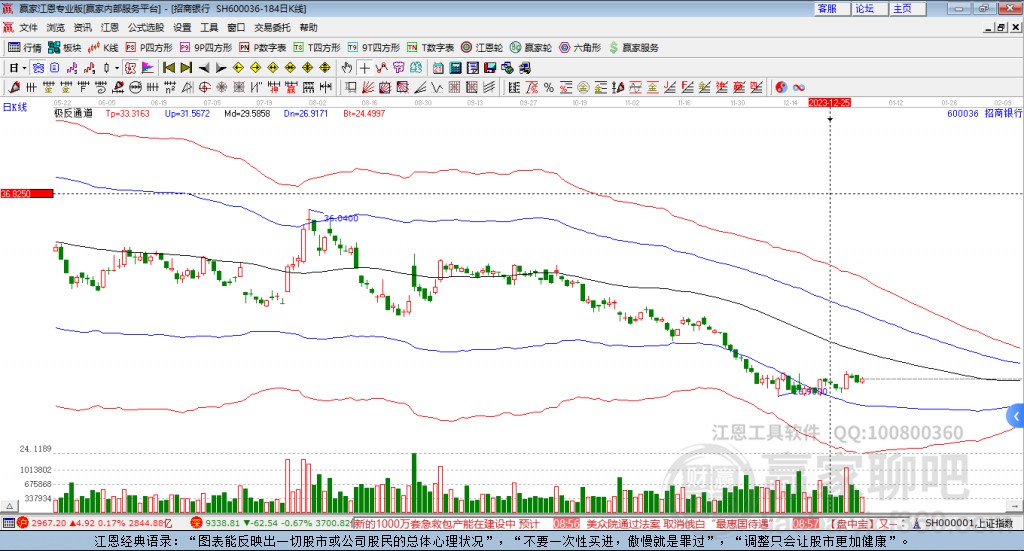Click the 招商银行 stock name
This screenshot has width=1024, height=551.
[x=1003, y=113]
